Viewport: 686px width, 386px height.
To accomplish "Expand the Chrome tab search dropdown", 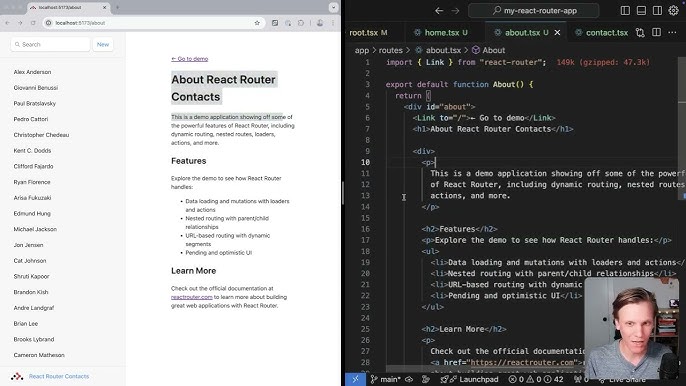I will click(333, 7).
